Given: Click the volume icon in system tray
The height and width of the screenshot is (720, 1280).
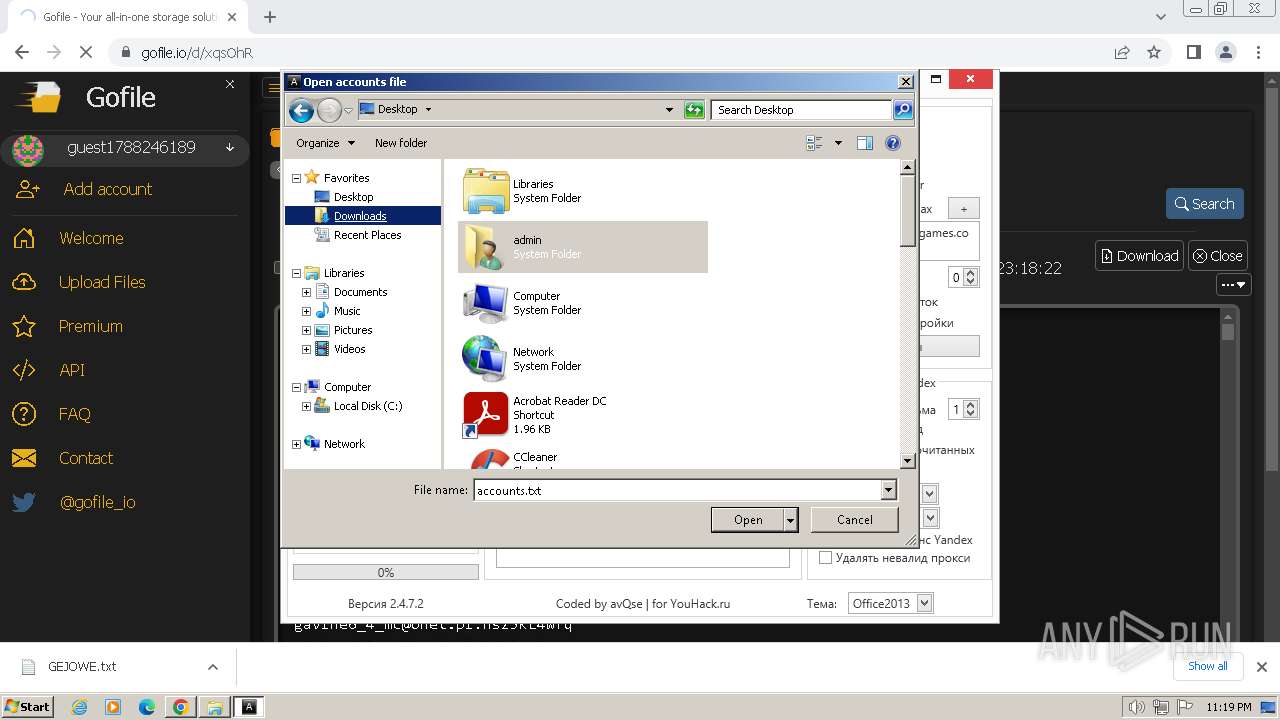Looking at the screenshot, I should [1137, 707].
